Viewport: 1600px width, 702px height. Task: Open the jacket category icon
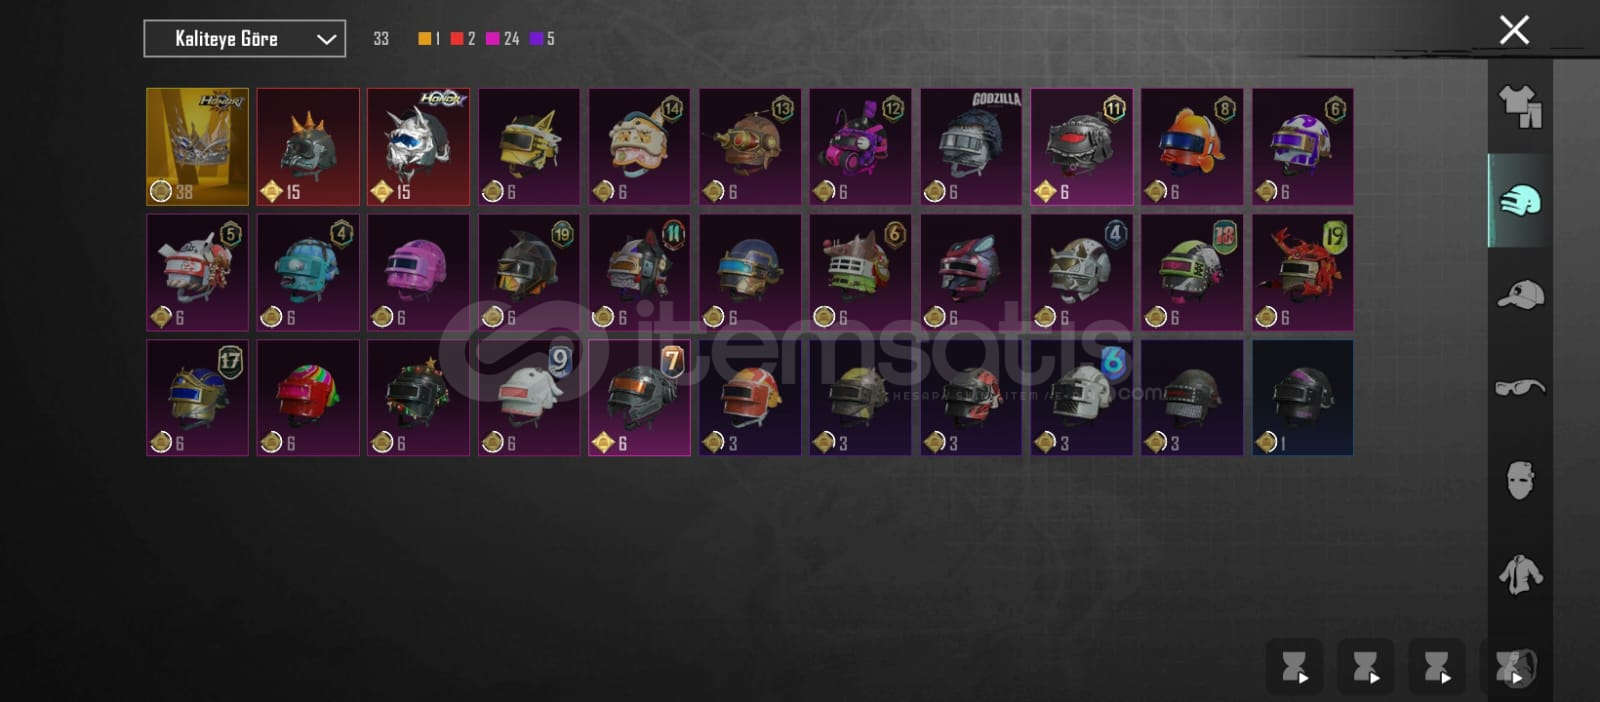pyautogui.click(x=1520, y=575)
